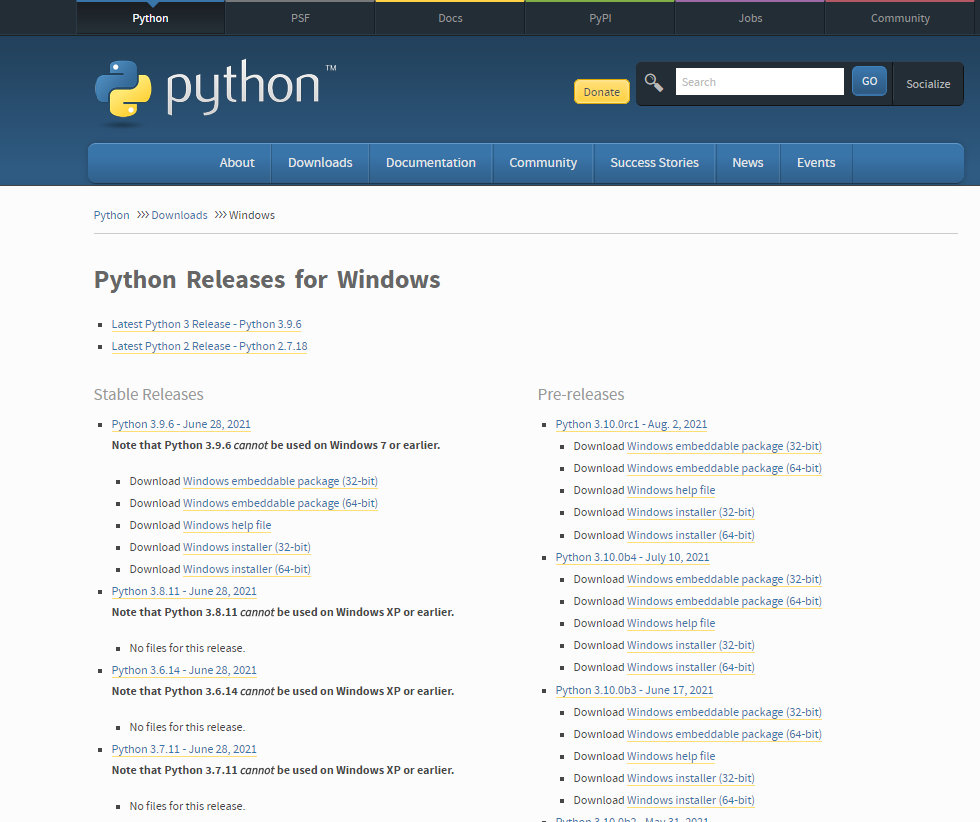This screenshot has height=822, width=980.
Task: Click the "Windows" breadcrumb text
Action: [252, 215]
